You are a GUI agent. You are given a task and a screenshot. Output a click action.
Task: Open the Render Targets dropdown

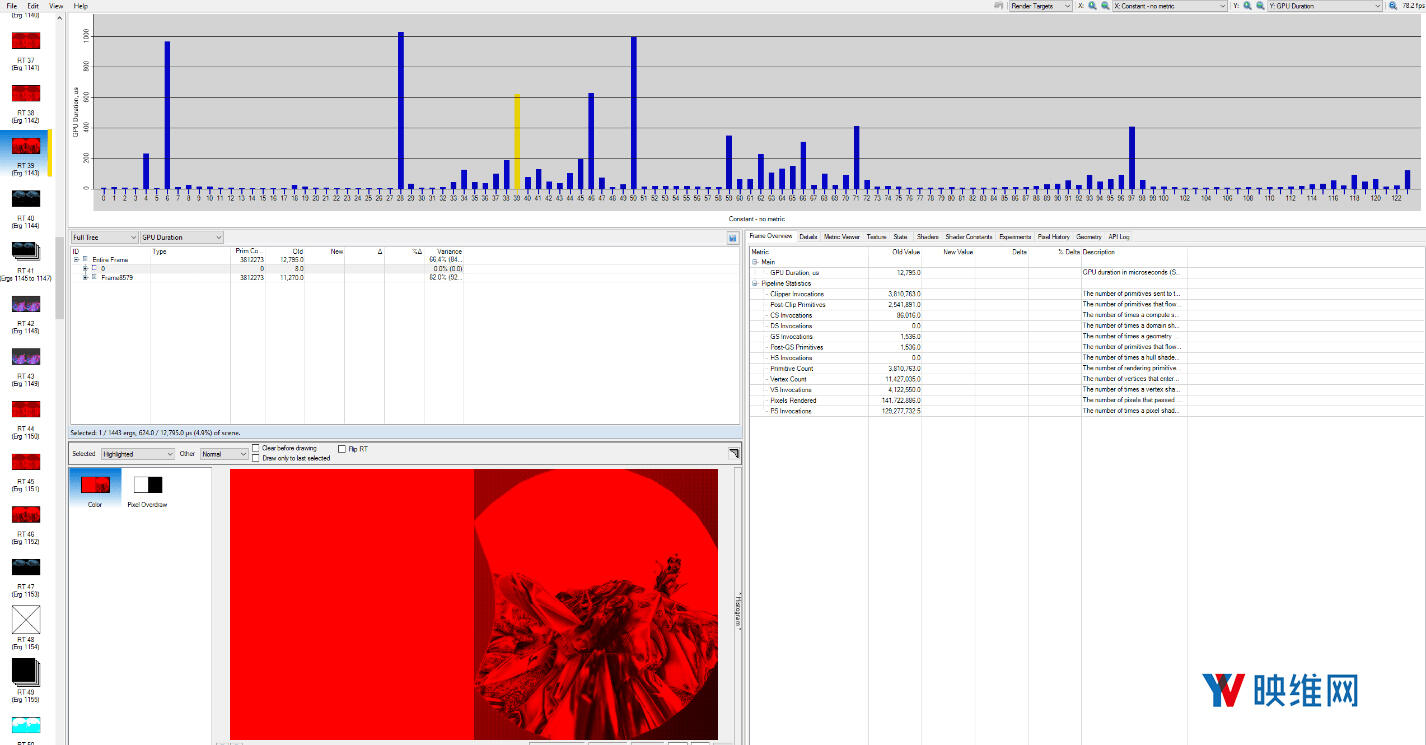click(1040, 6)
